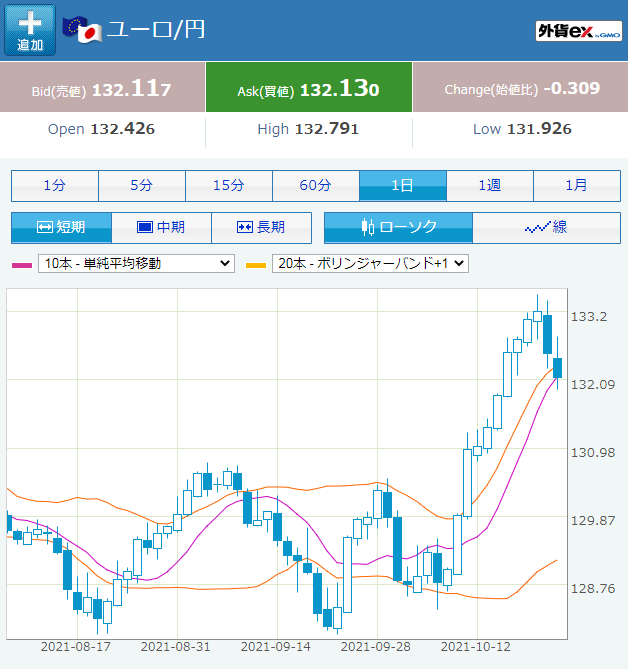Choose 線 line chart type
Image resolution: width=628 pixels, height=669 pixels.
click(547, 228)
